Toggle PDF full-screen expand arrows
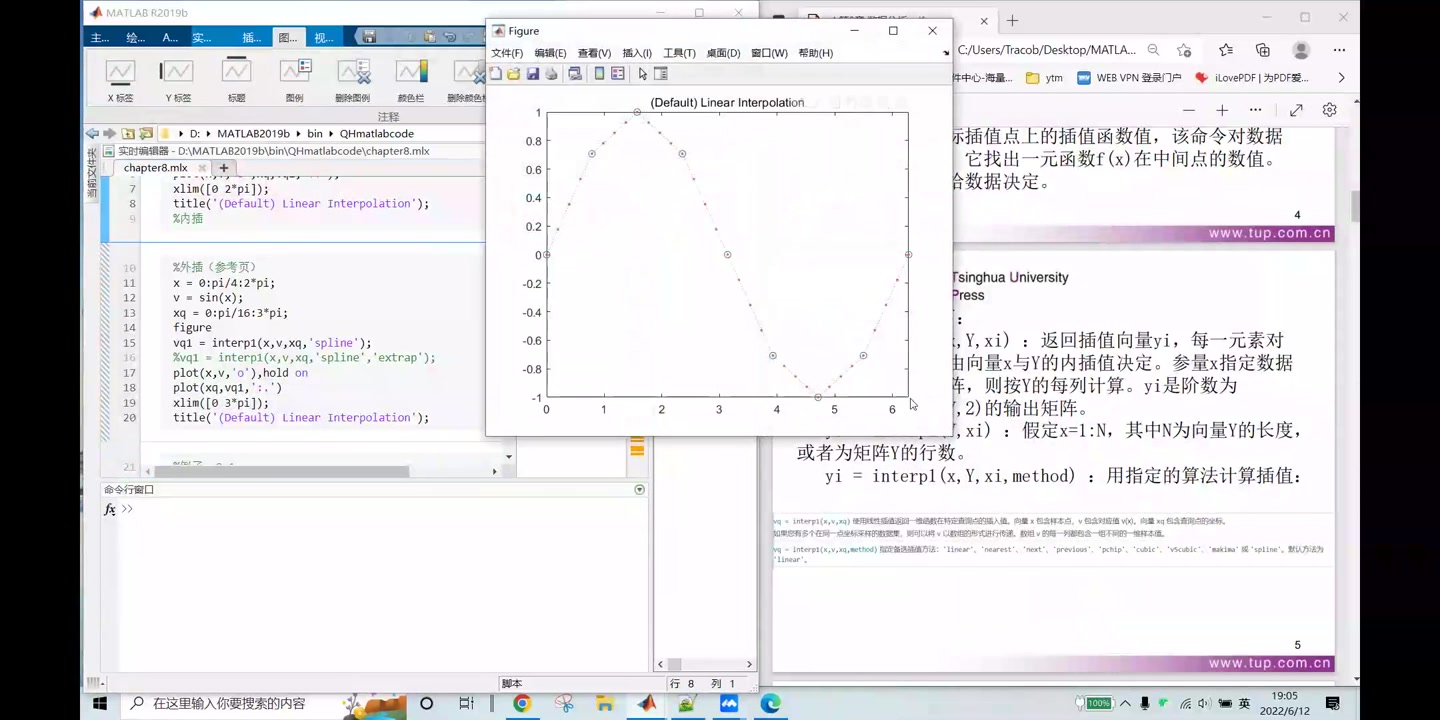Screen dimensions: 1440x720 click(1296, 110)
